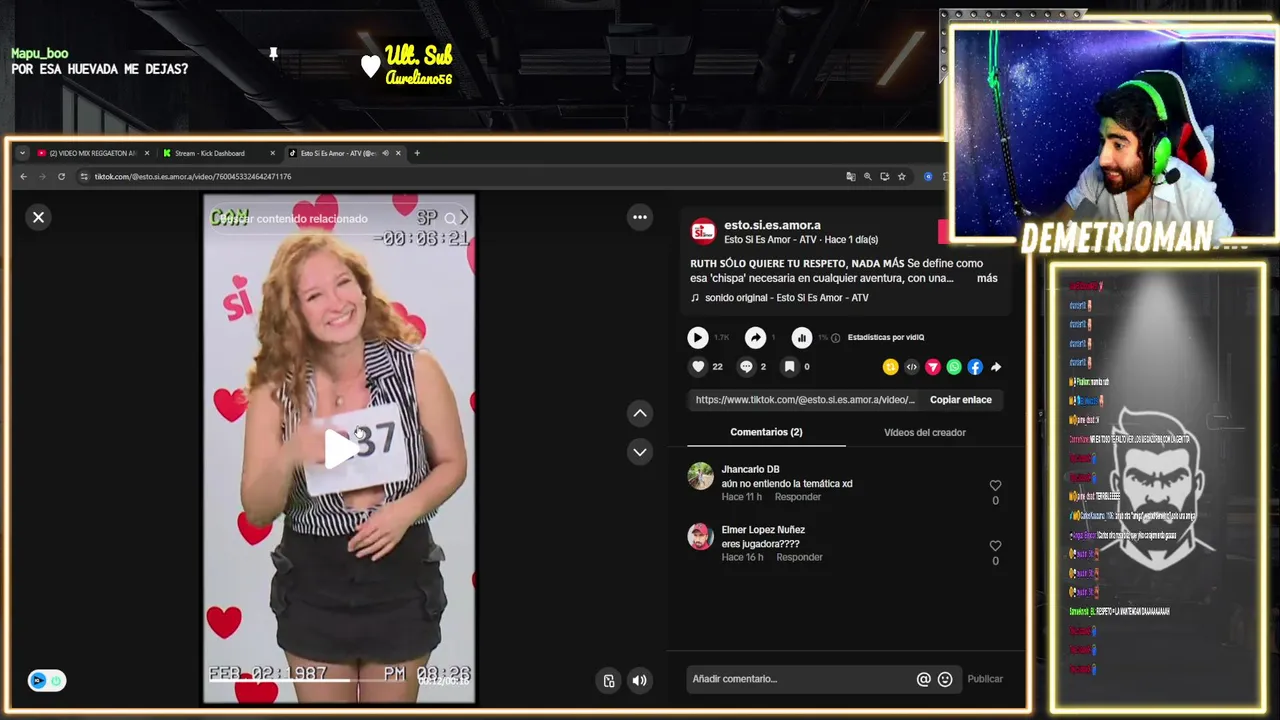Open the esto.si.es.amor.a username link

tap(772, 225)
